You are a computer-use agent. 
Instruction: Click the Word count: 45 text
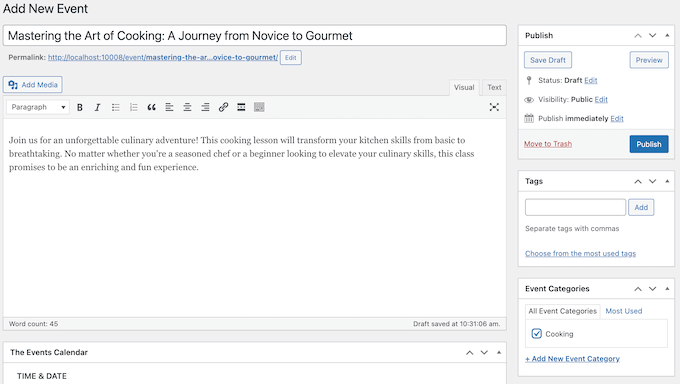[x=33, y=324]
